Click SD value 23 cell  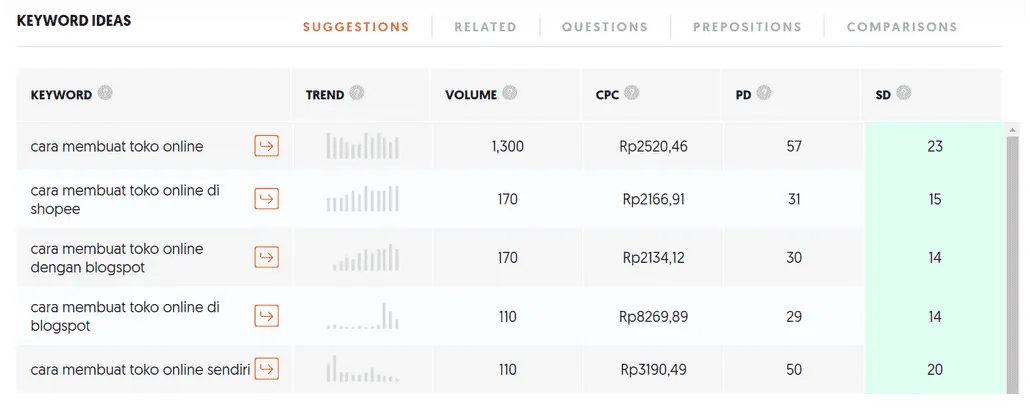934,147
